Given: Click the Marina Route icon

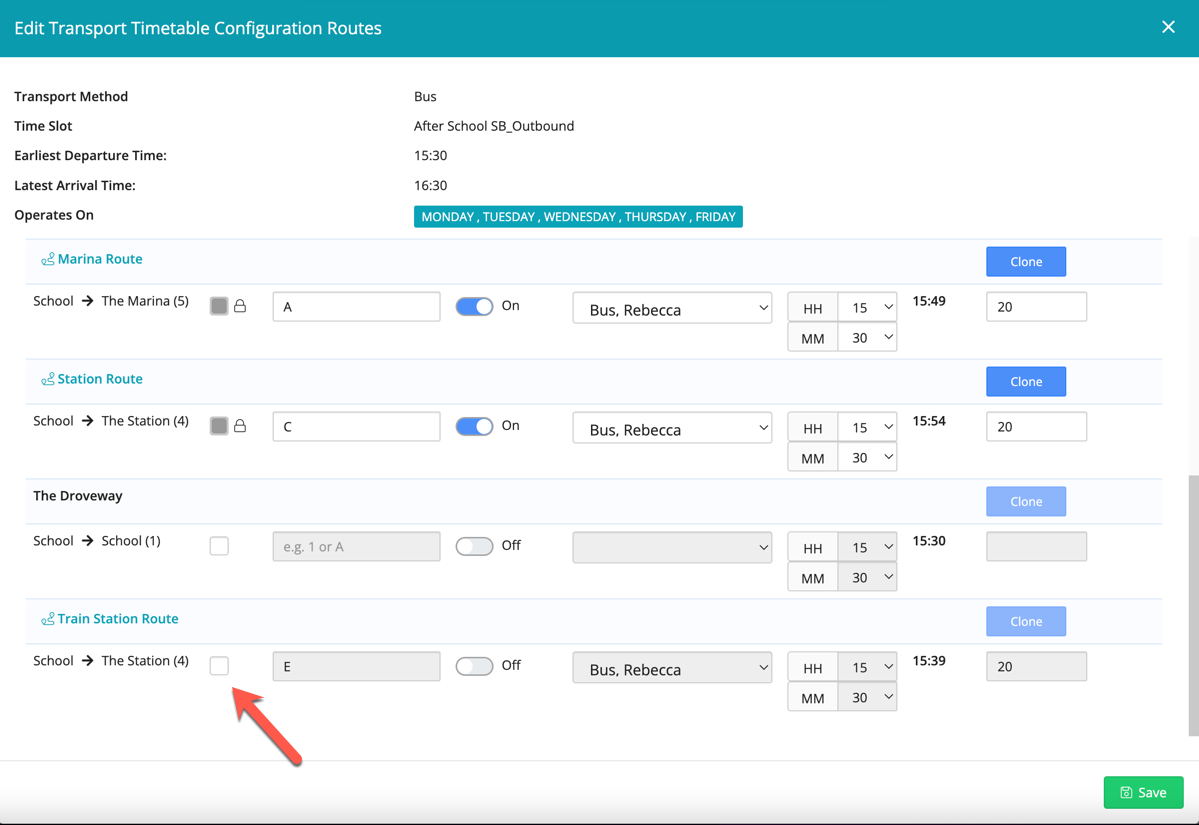Looking at the screenshot, I should pos(47,260).
